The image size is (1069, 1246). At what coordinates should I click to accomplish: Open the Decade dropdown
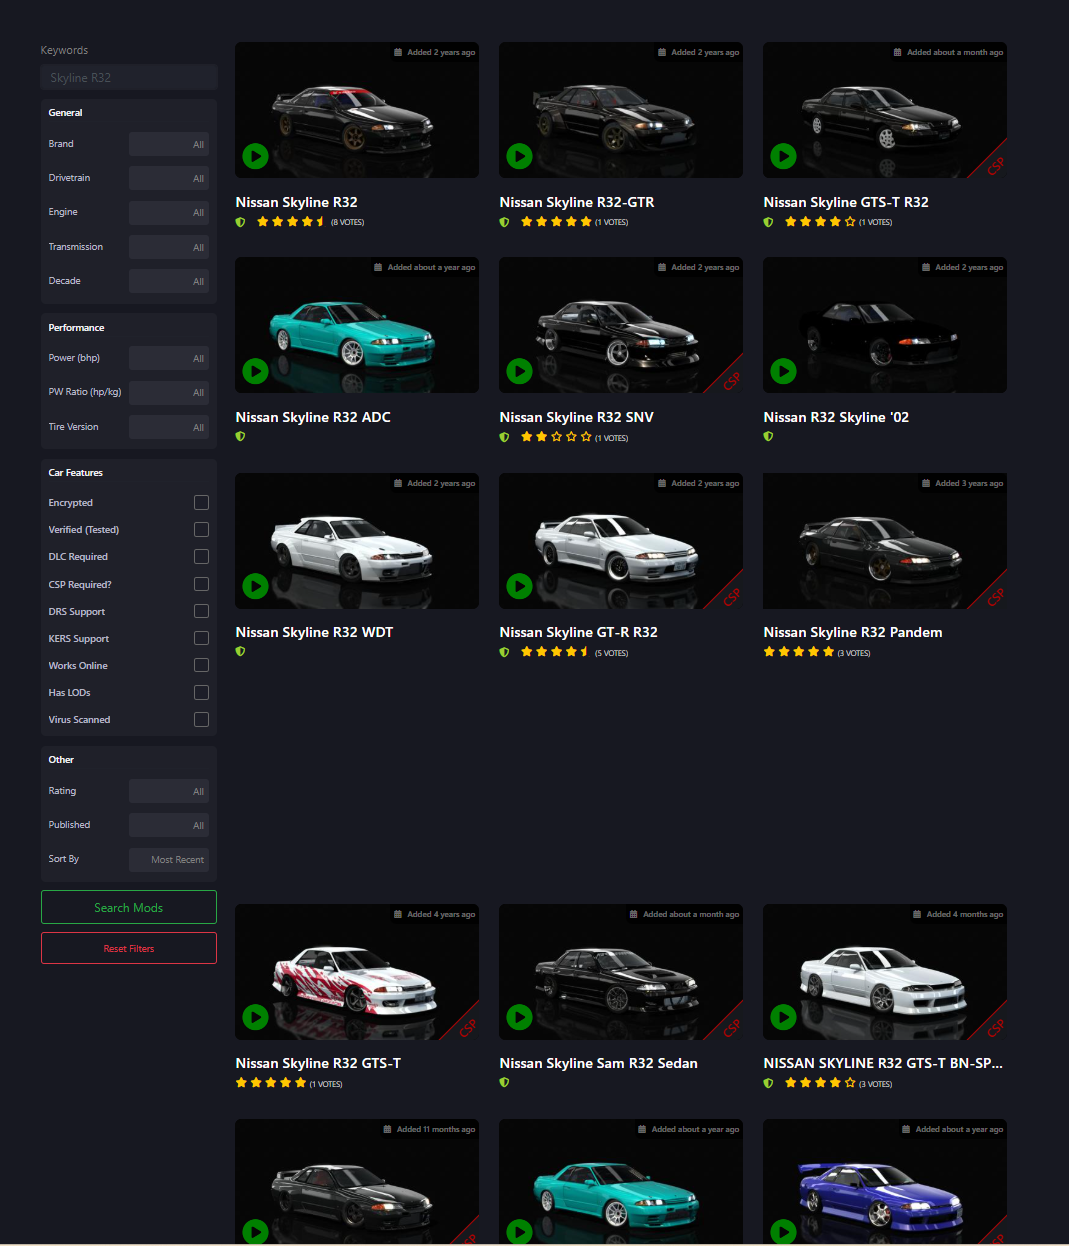tap(169, 281)
